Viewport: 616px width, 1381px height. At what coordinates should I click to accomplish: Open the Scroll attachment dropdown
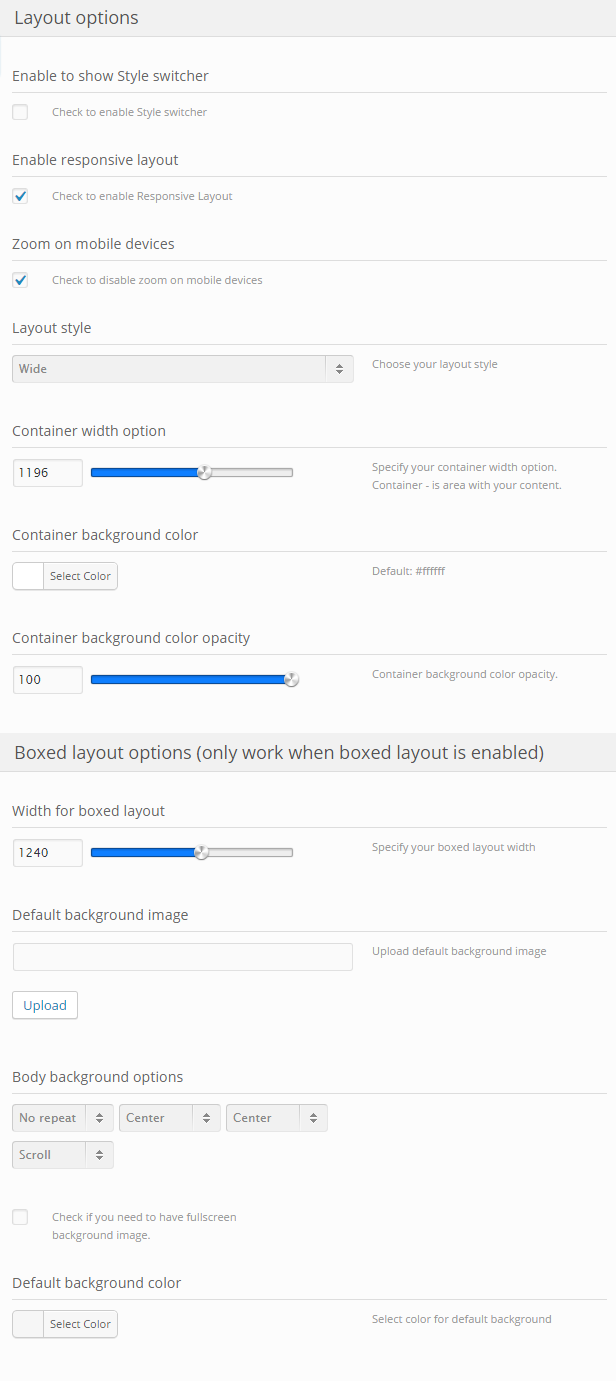(x=63, y=1155)
